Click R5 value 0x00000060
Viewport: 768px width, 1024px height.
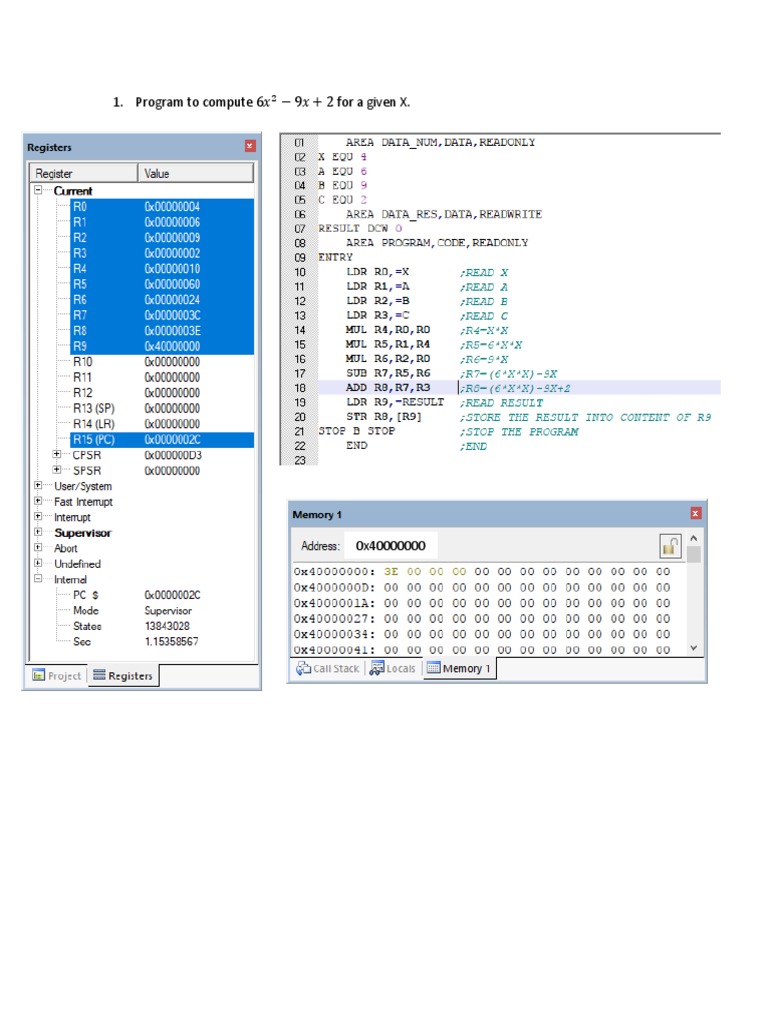click(x=172, y=284)
